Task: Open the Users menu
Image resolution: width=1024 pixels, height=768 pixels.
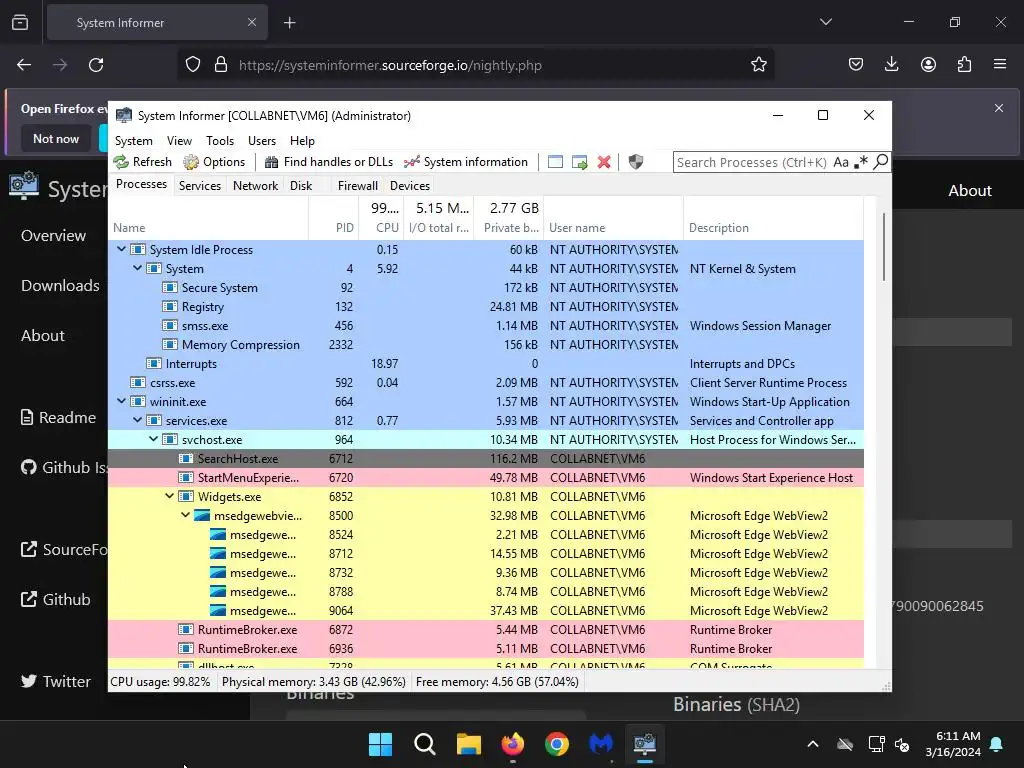Action: pos(262,141)
